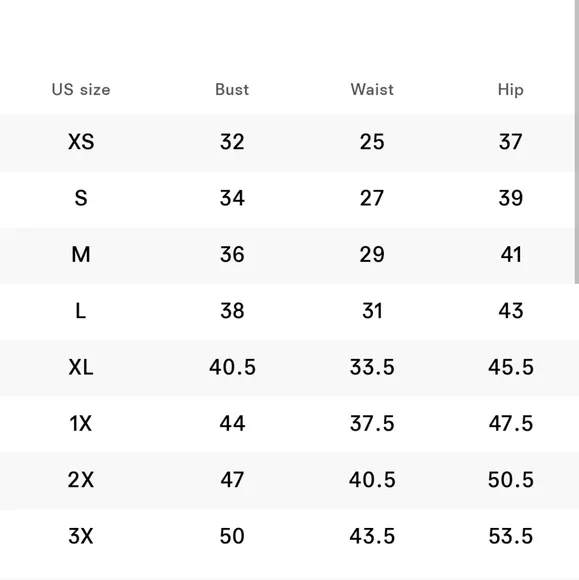This screenshot has height=580, width=579.
Task: Select the 3X size row label
Action: click(81, 536)
